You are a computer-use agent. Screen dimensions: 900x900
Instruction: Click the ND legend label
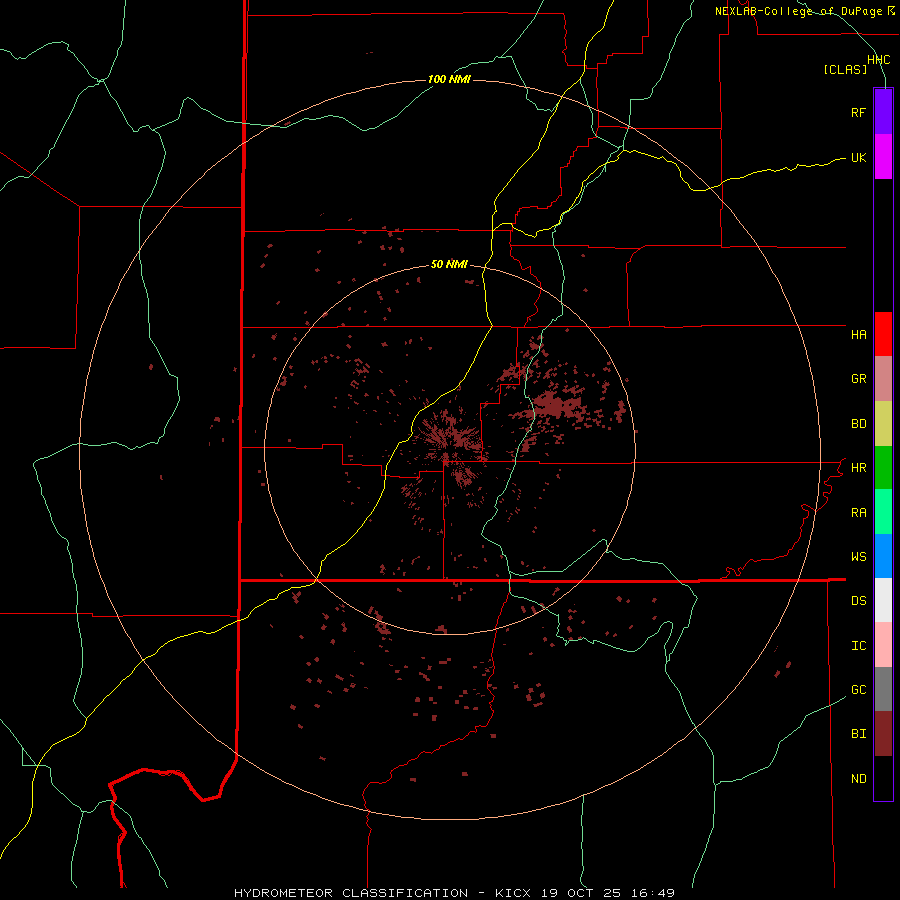(858, 779)
